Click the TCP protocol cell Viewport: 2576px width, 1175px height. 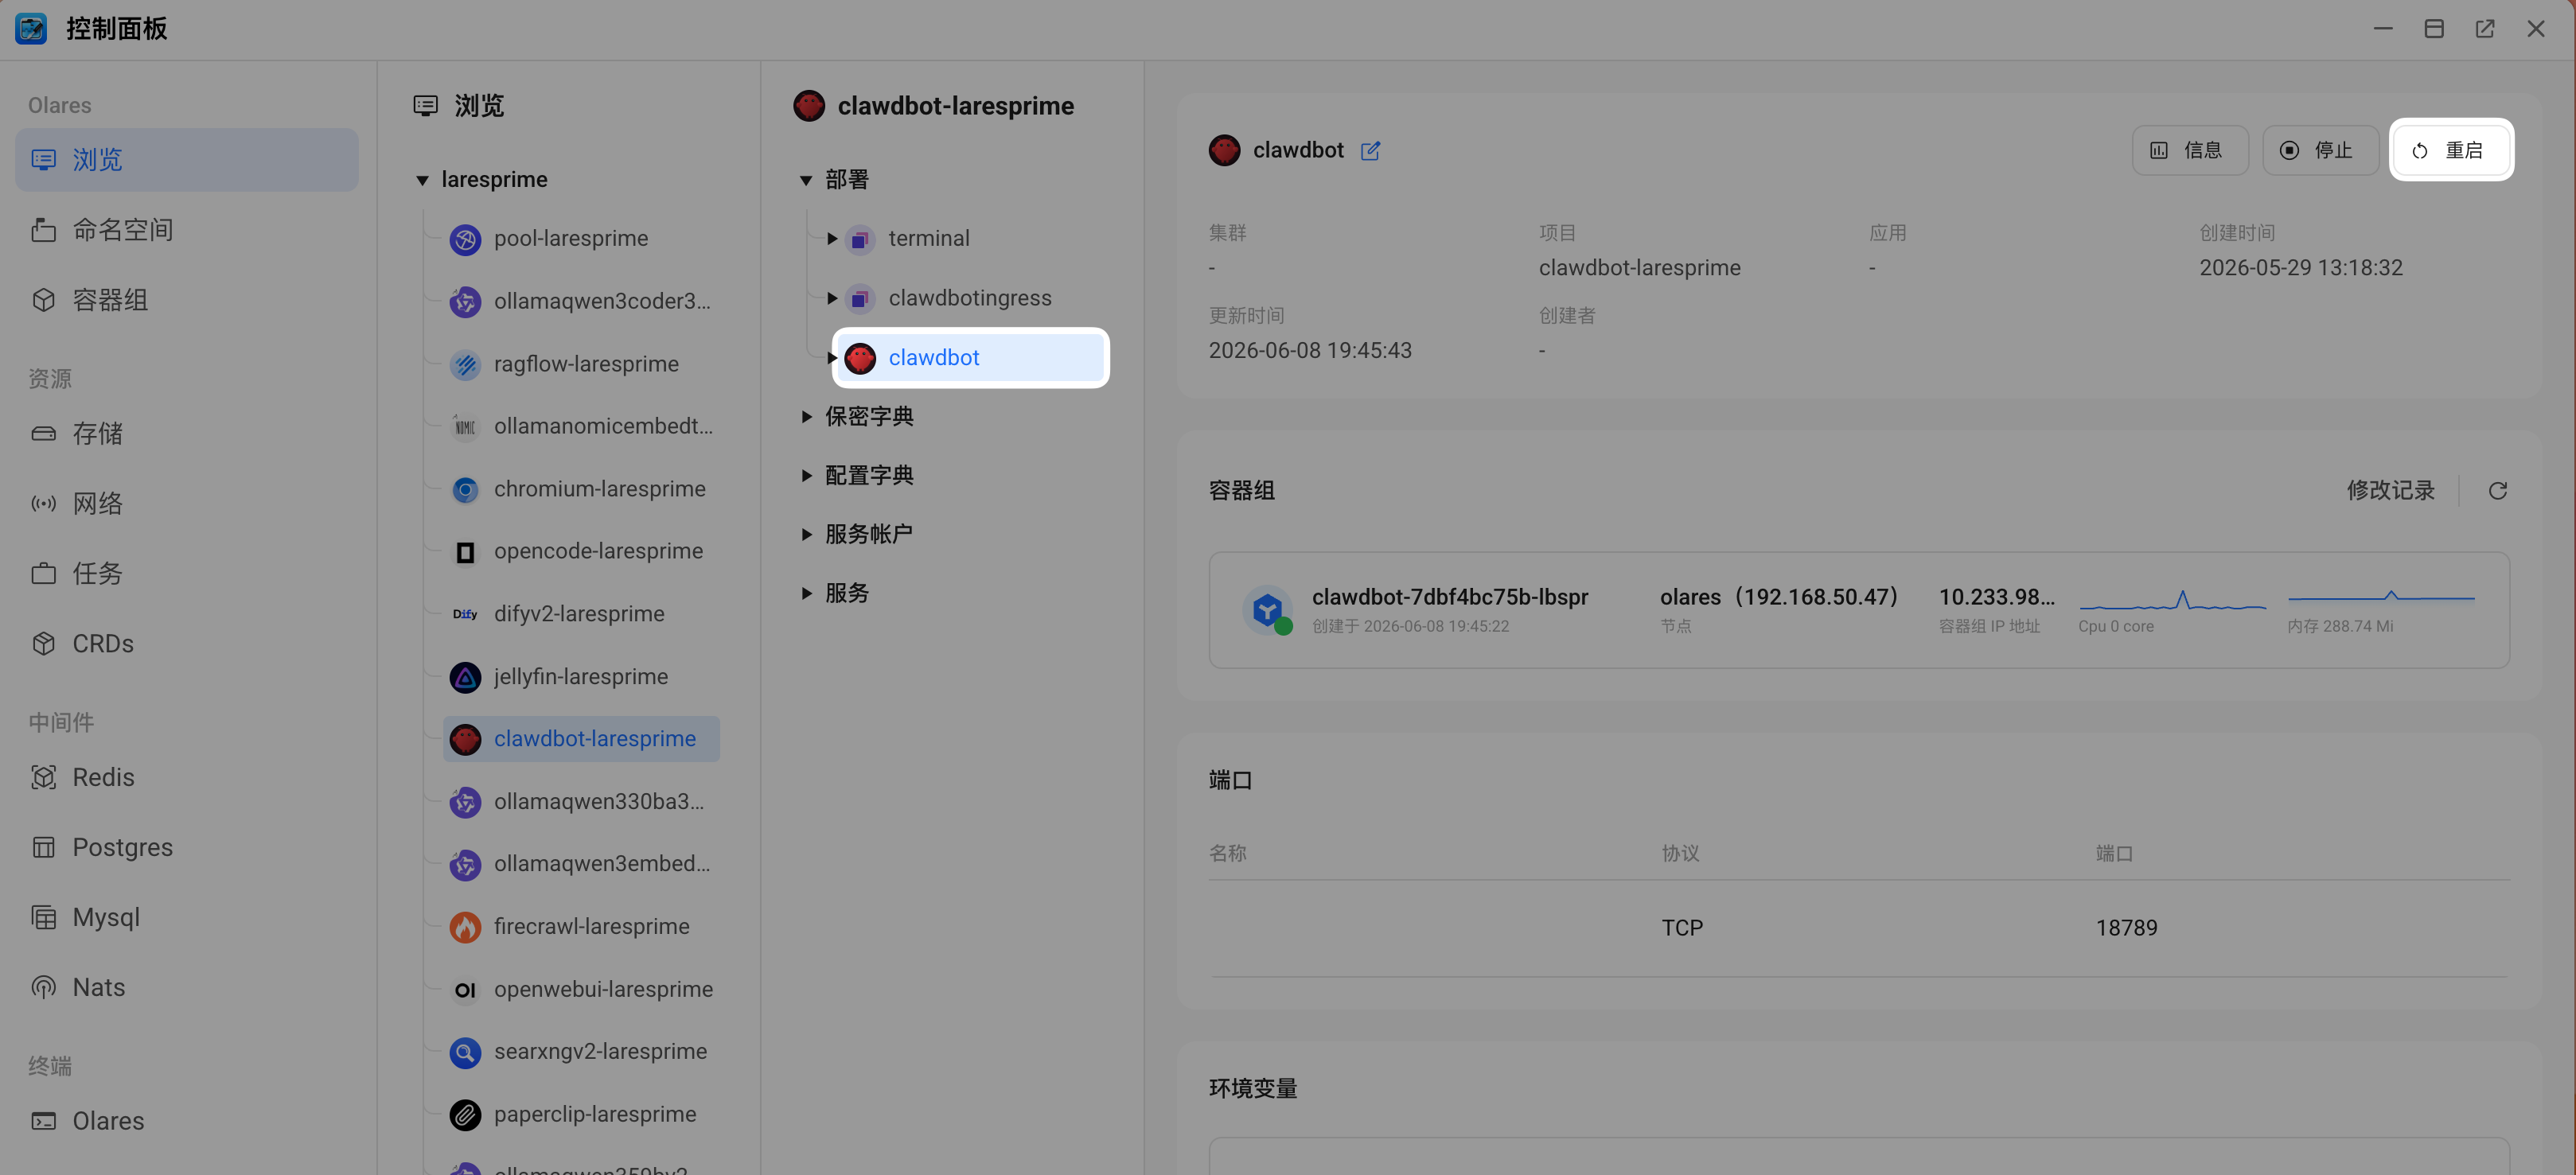[1682, 928]
